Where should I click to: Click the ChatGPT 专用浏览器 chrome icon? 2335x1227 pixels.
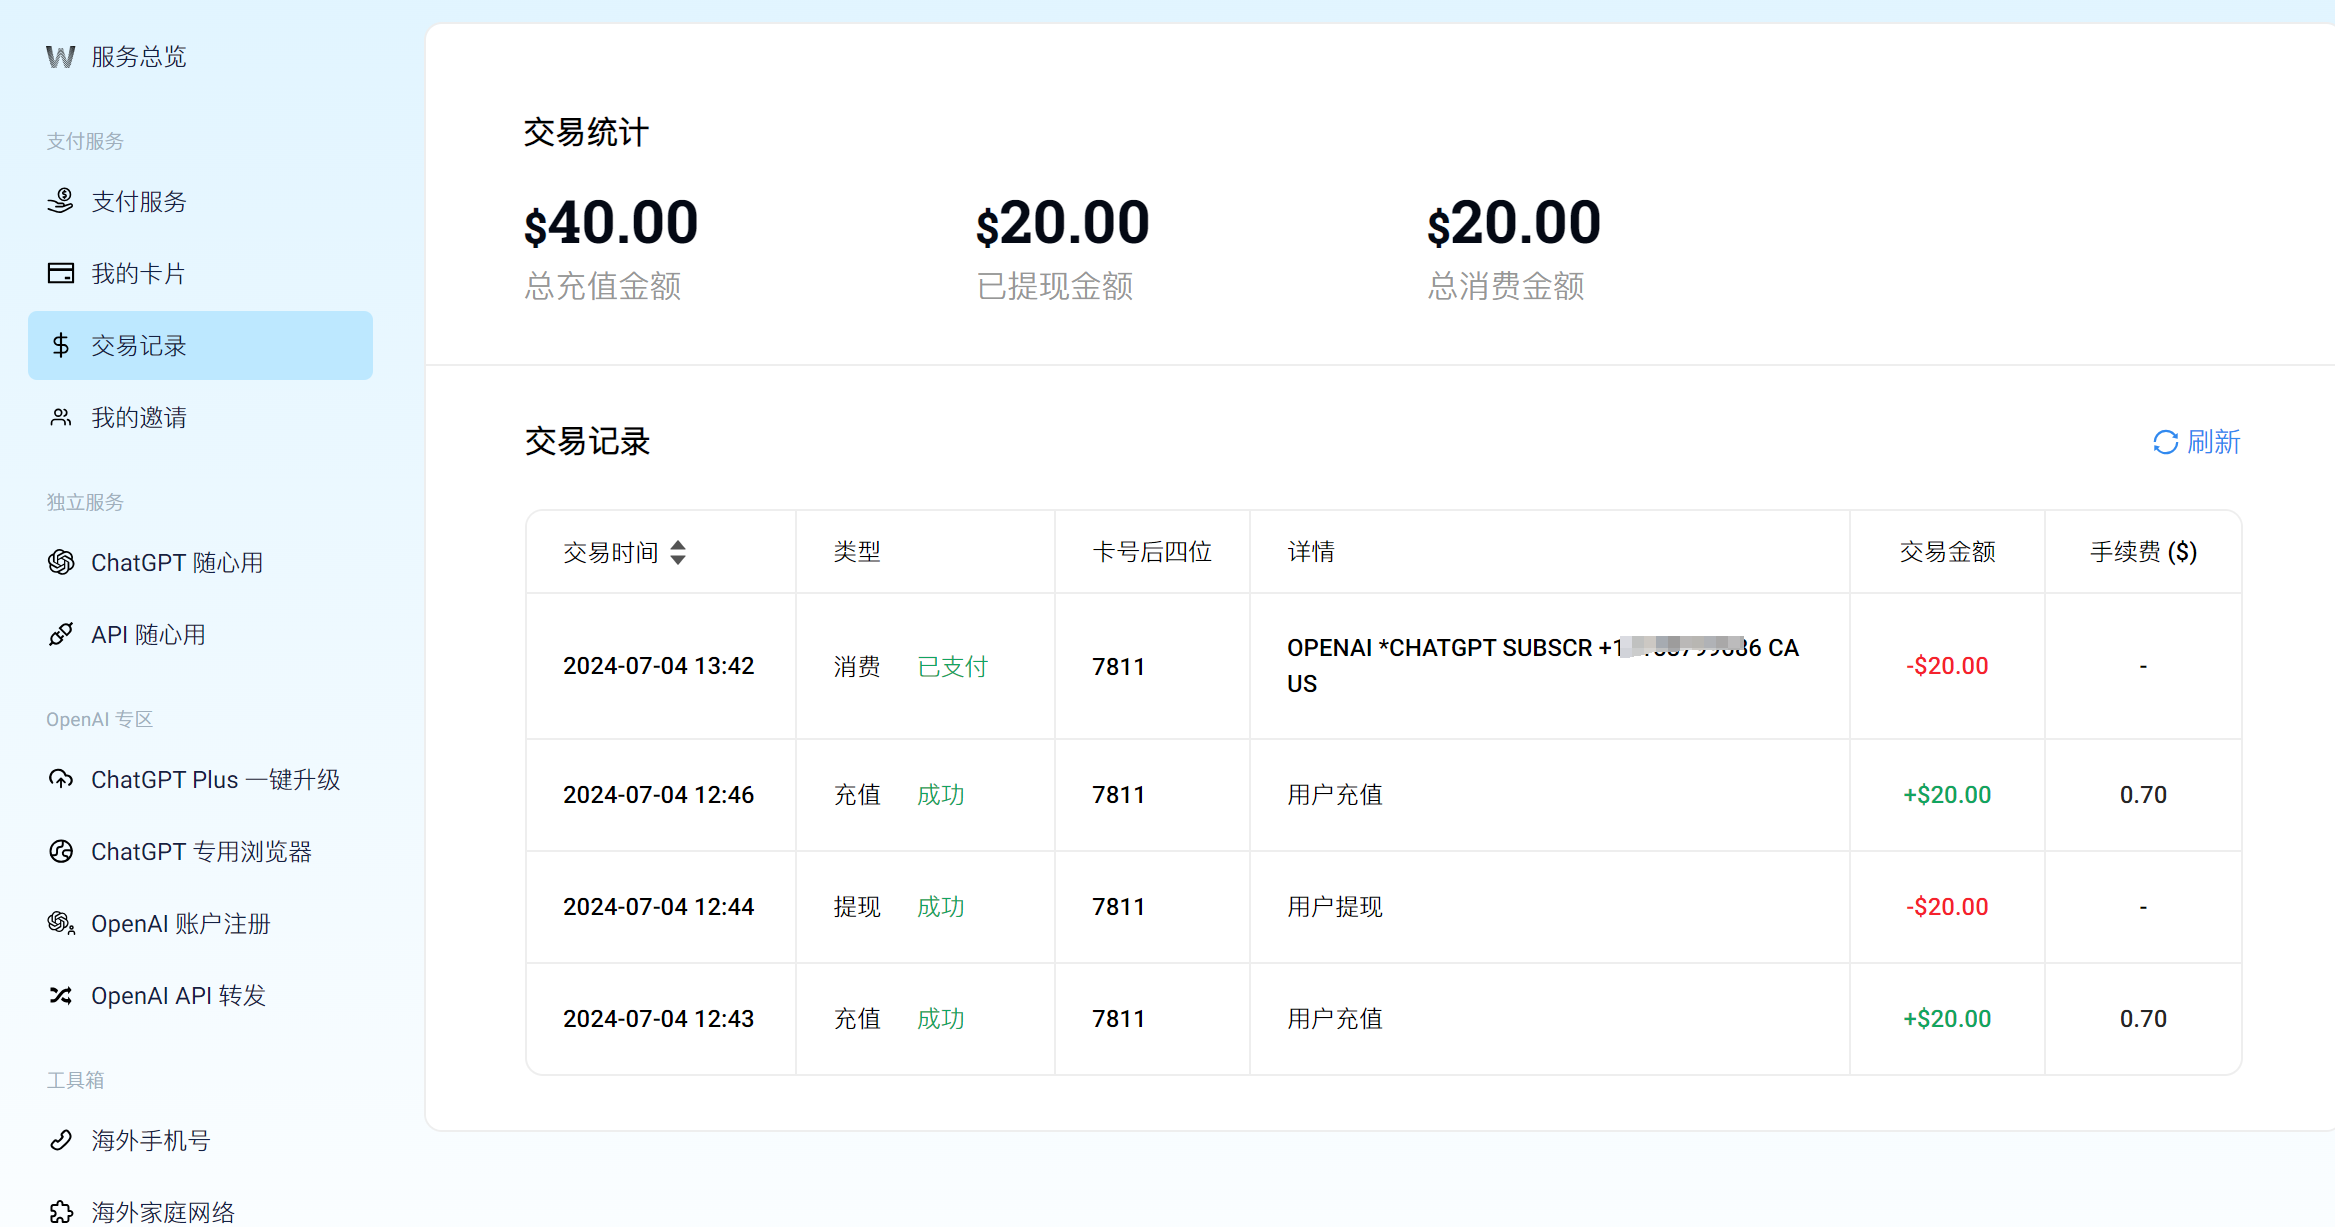[x=61, y=851]
